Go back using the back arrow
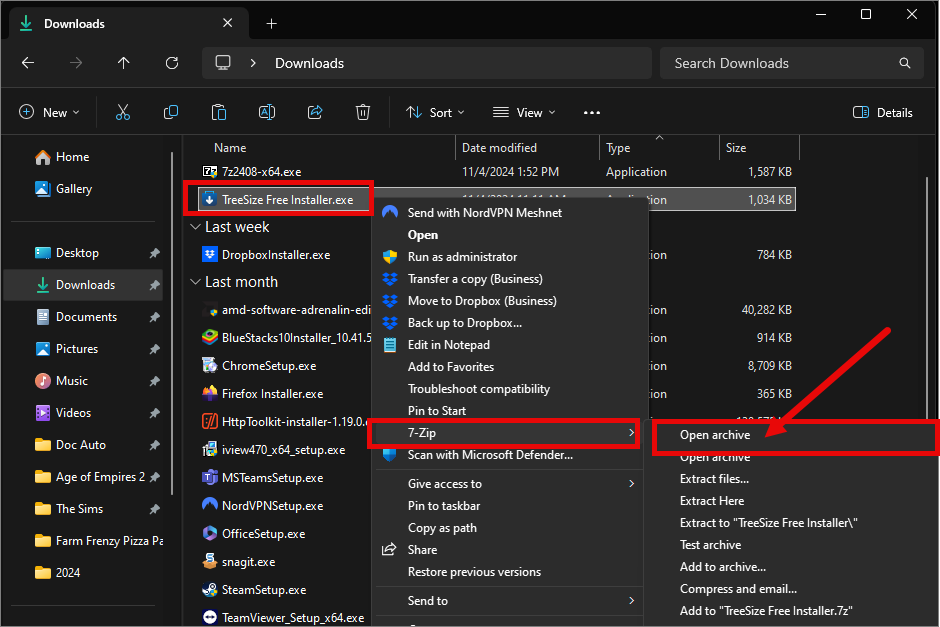 click(28, 63)
